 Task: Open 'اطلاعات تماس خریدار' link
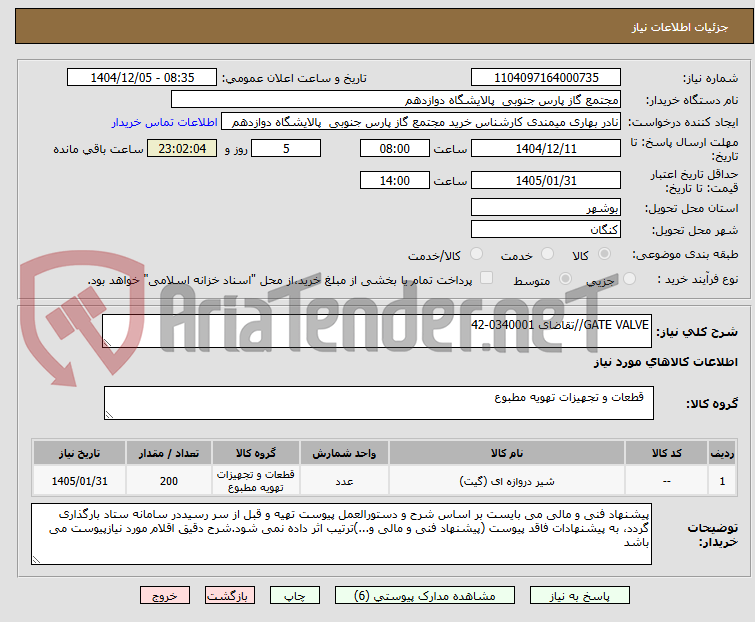pyautogui.click(x=165, y=122)
